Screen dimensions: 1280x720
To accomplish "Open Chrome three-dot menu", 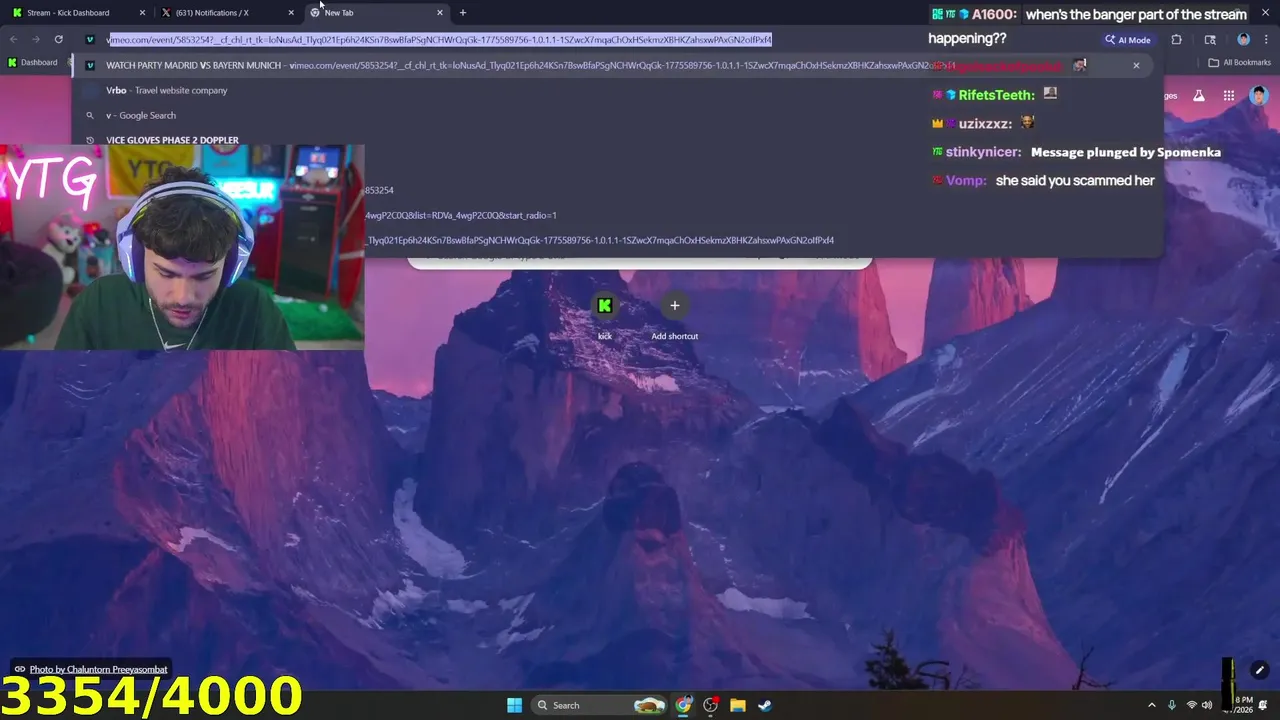I will (1266, 40).
